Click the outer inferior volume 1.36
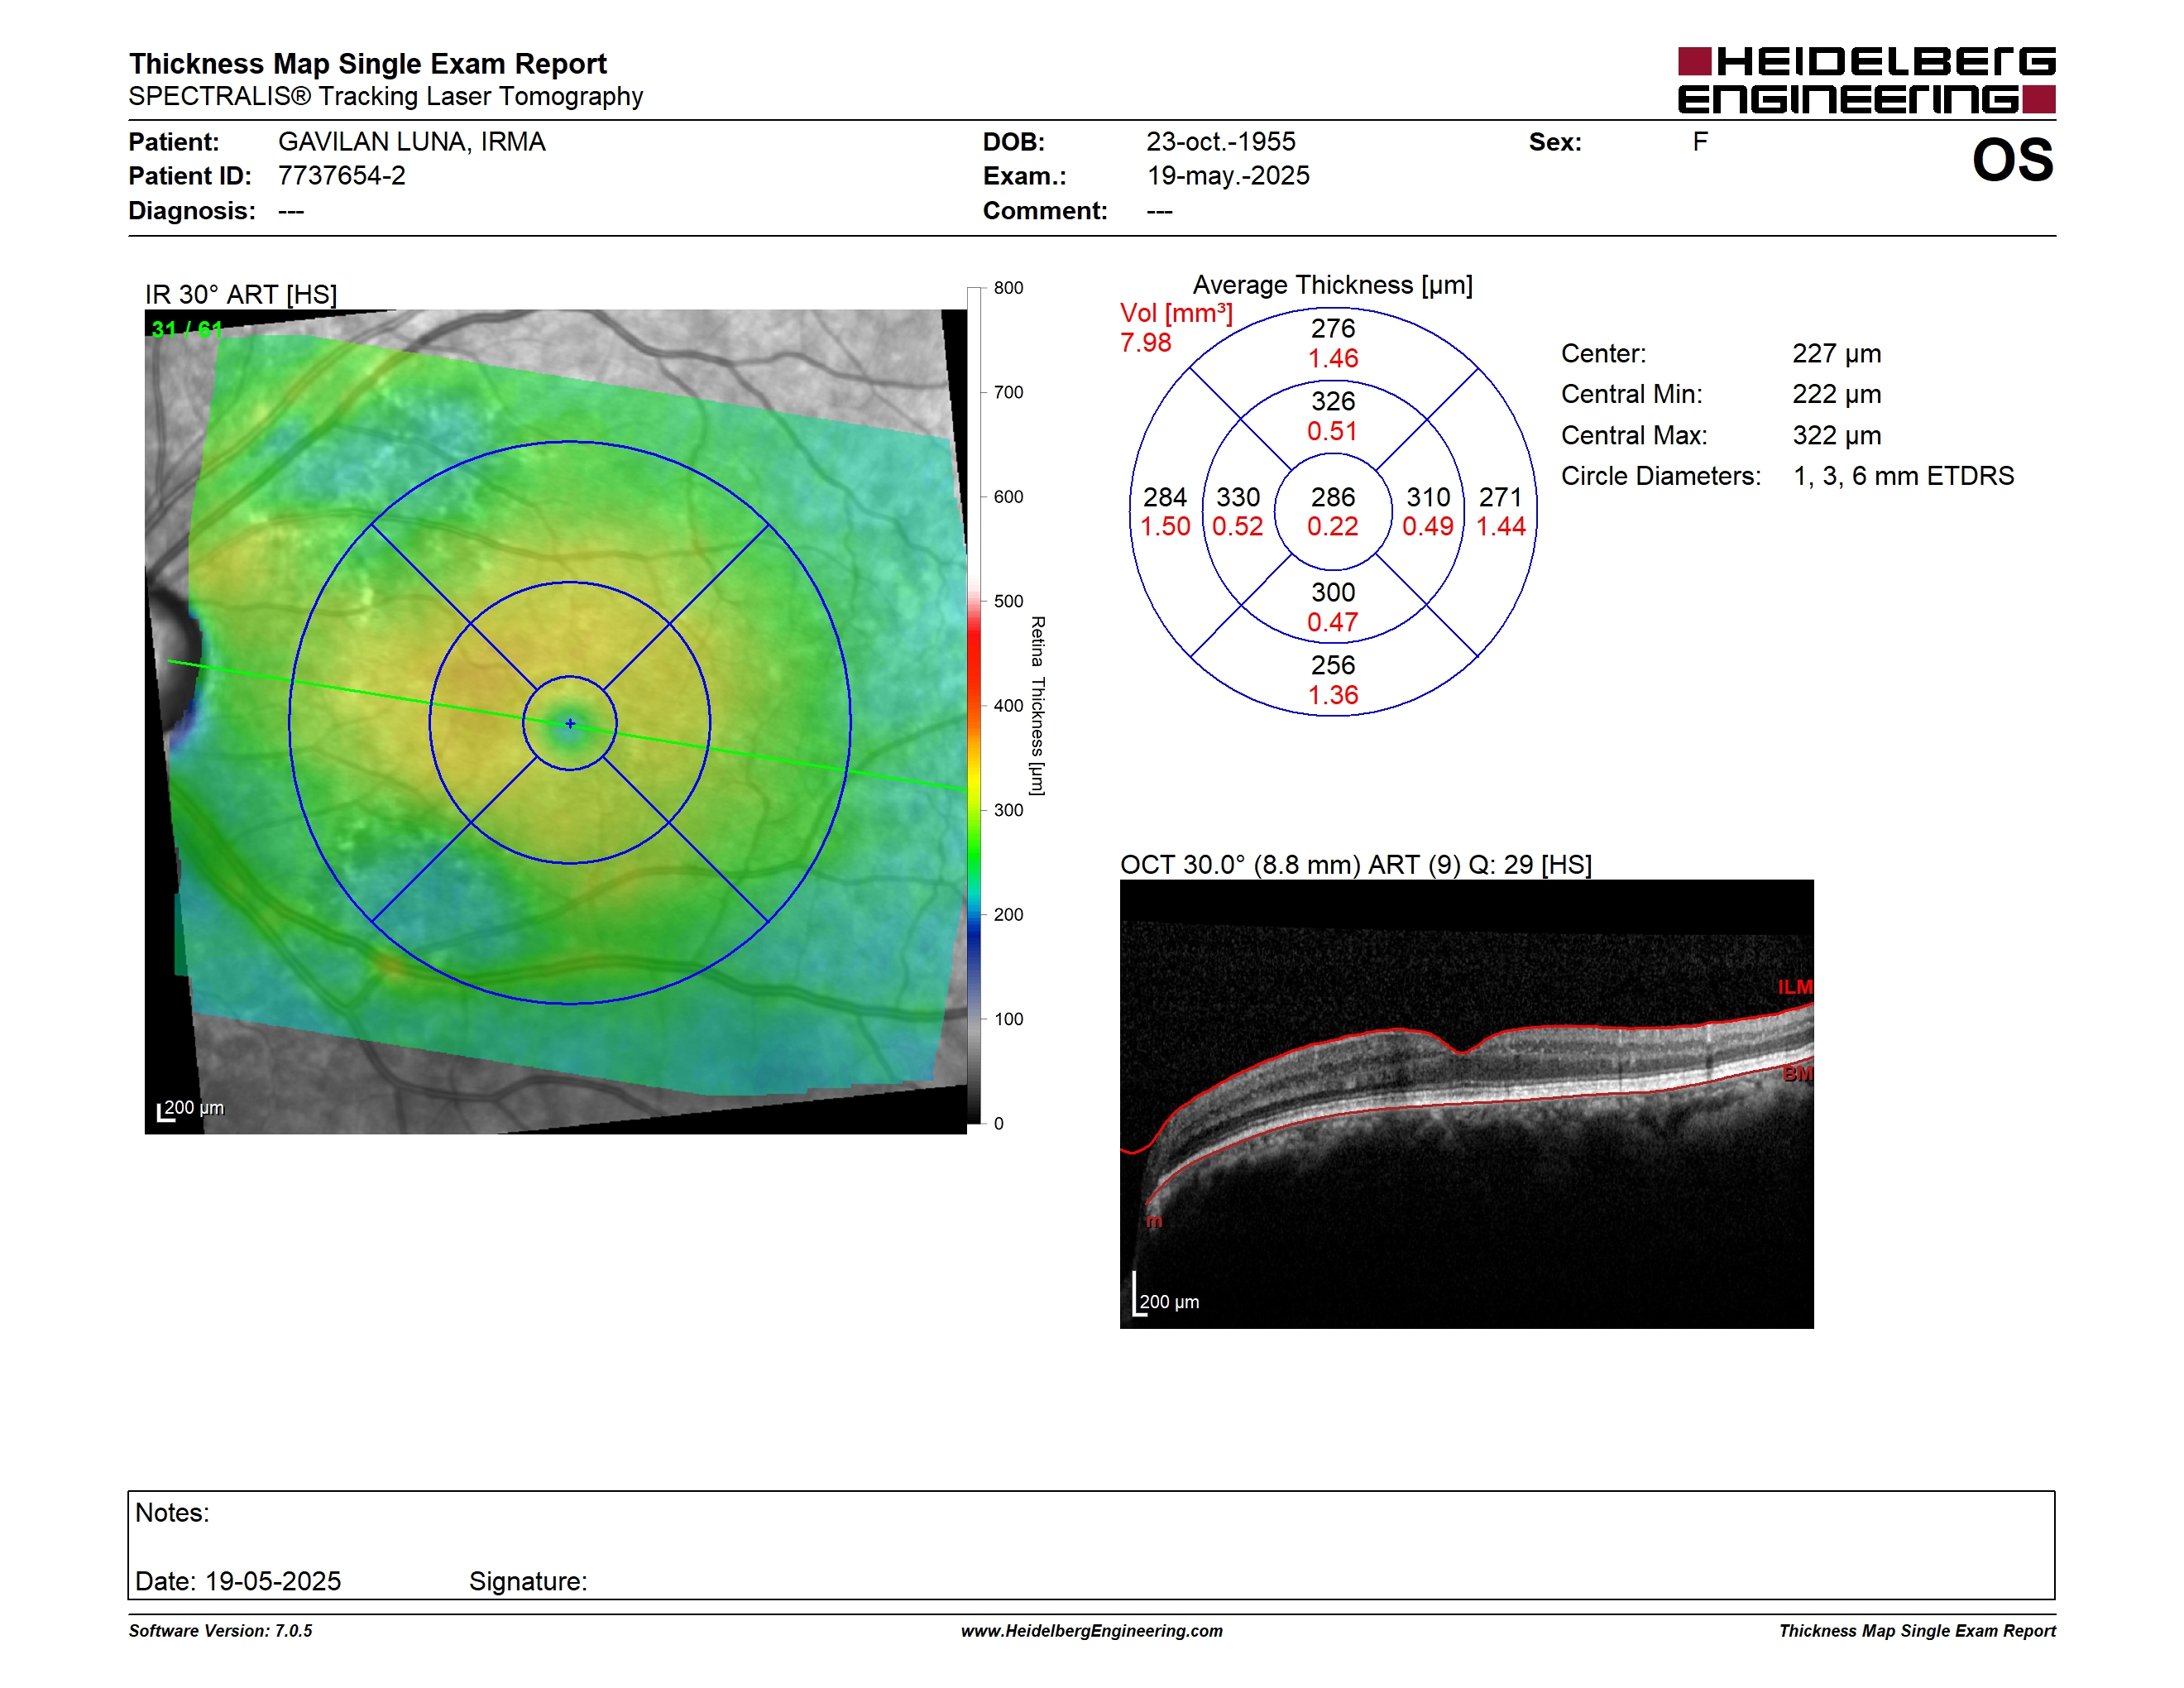2184x1688 pixels. coord(1333,695)
